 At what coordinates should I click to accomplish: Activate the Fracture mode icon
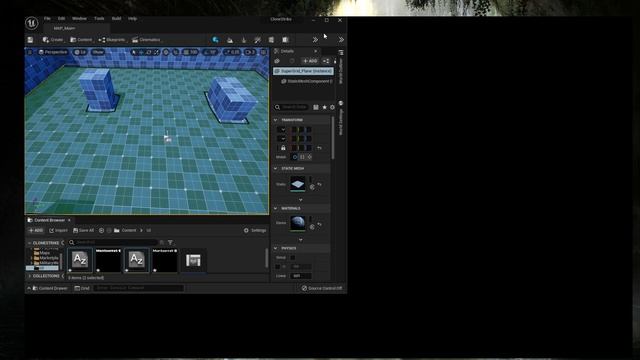pos(285,40)
